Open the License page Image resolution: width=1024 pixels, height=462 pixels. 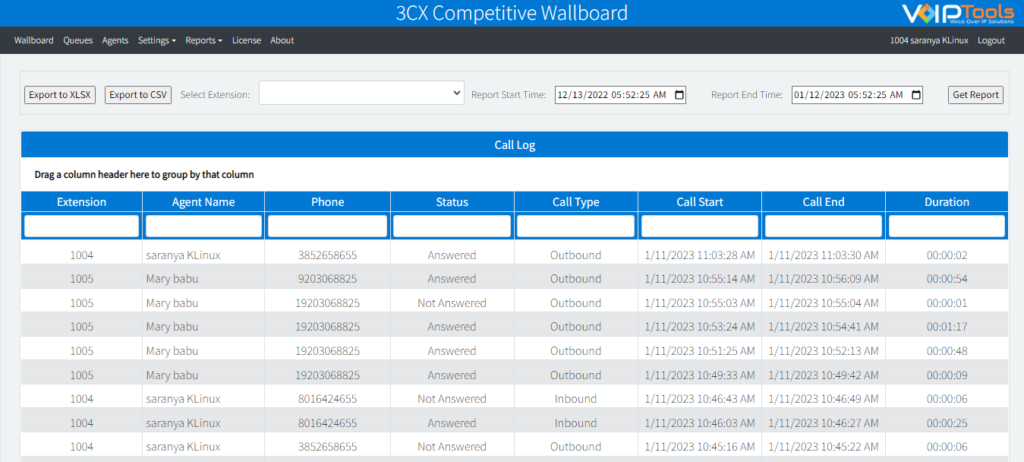point(246,41)
